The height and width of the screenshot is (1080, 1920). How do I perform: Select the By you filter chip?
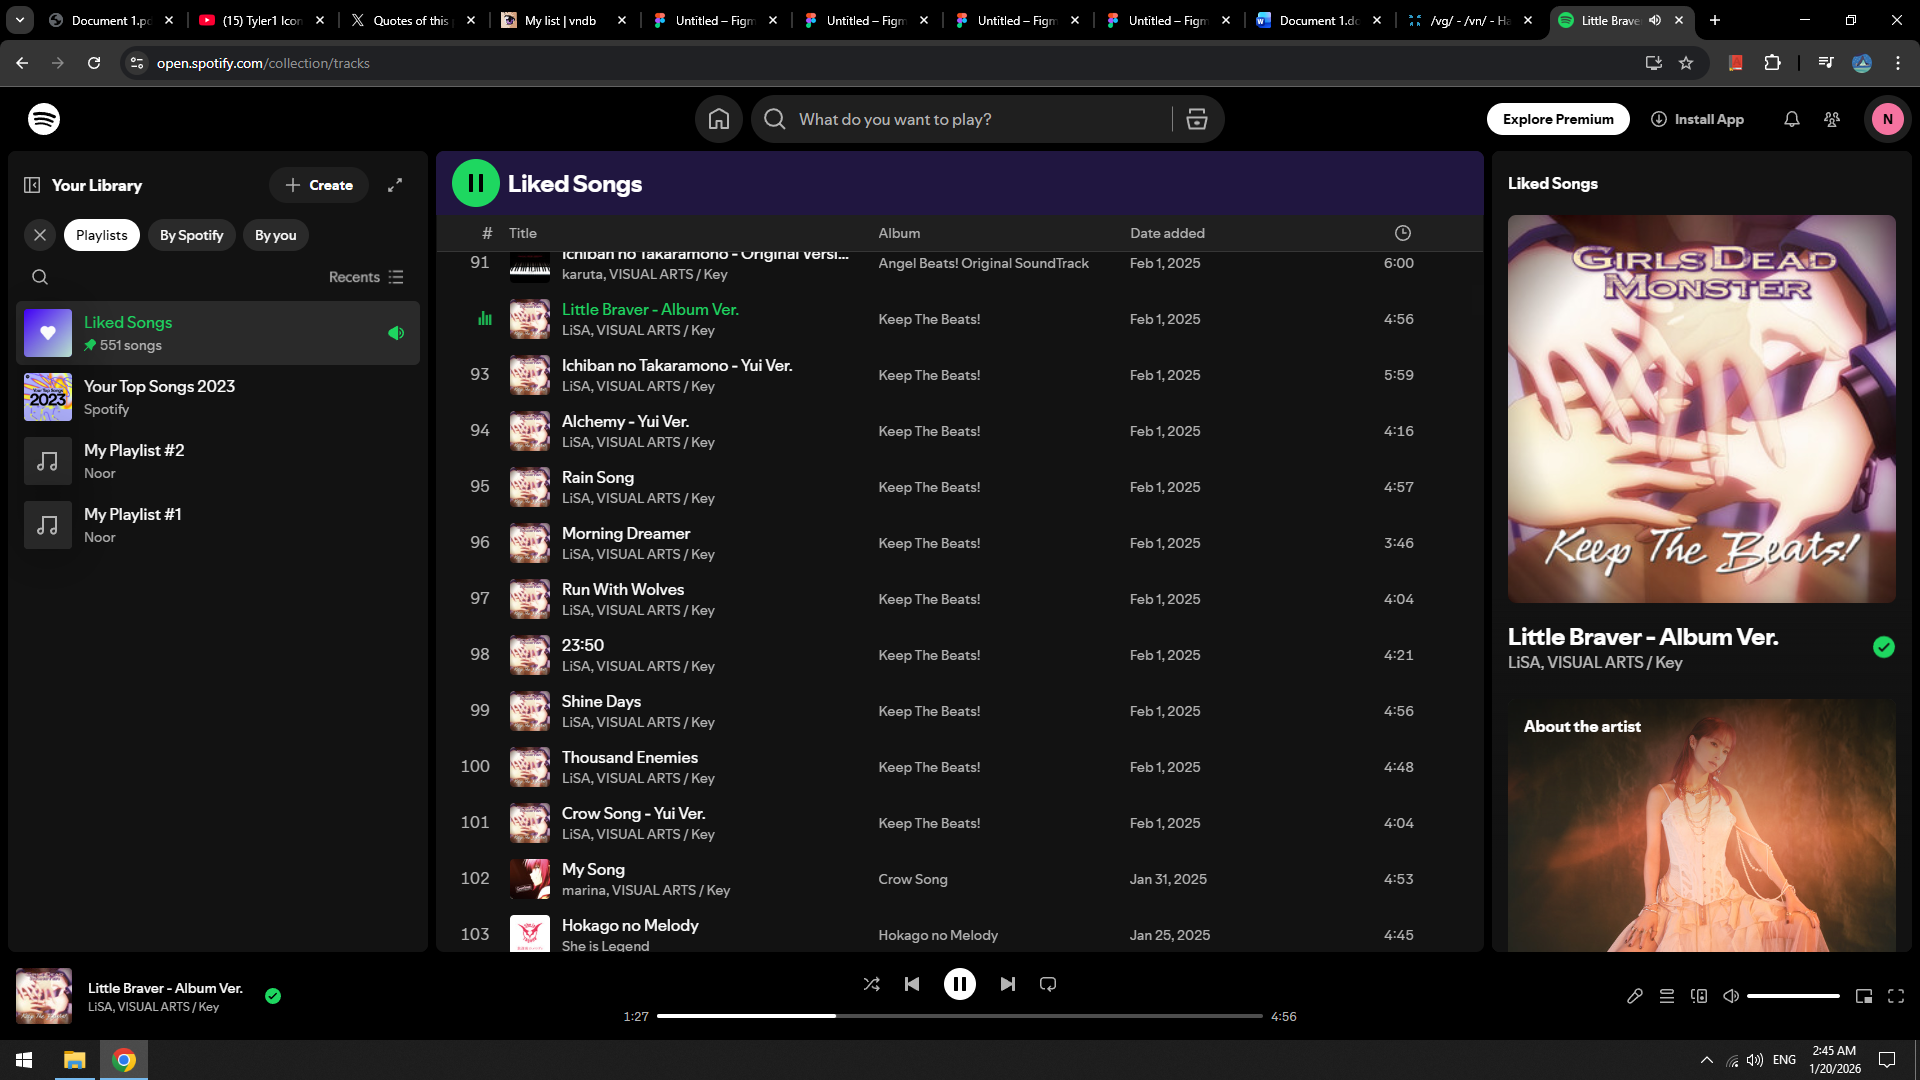coord(275,235)
